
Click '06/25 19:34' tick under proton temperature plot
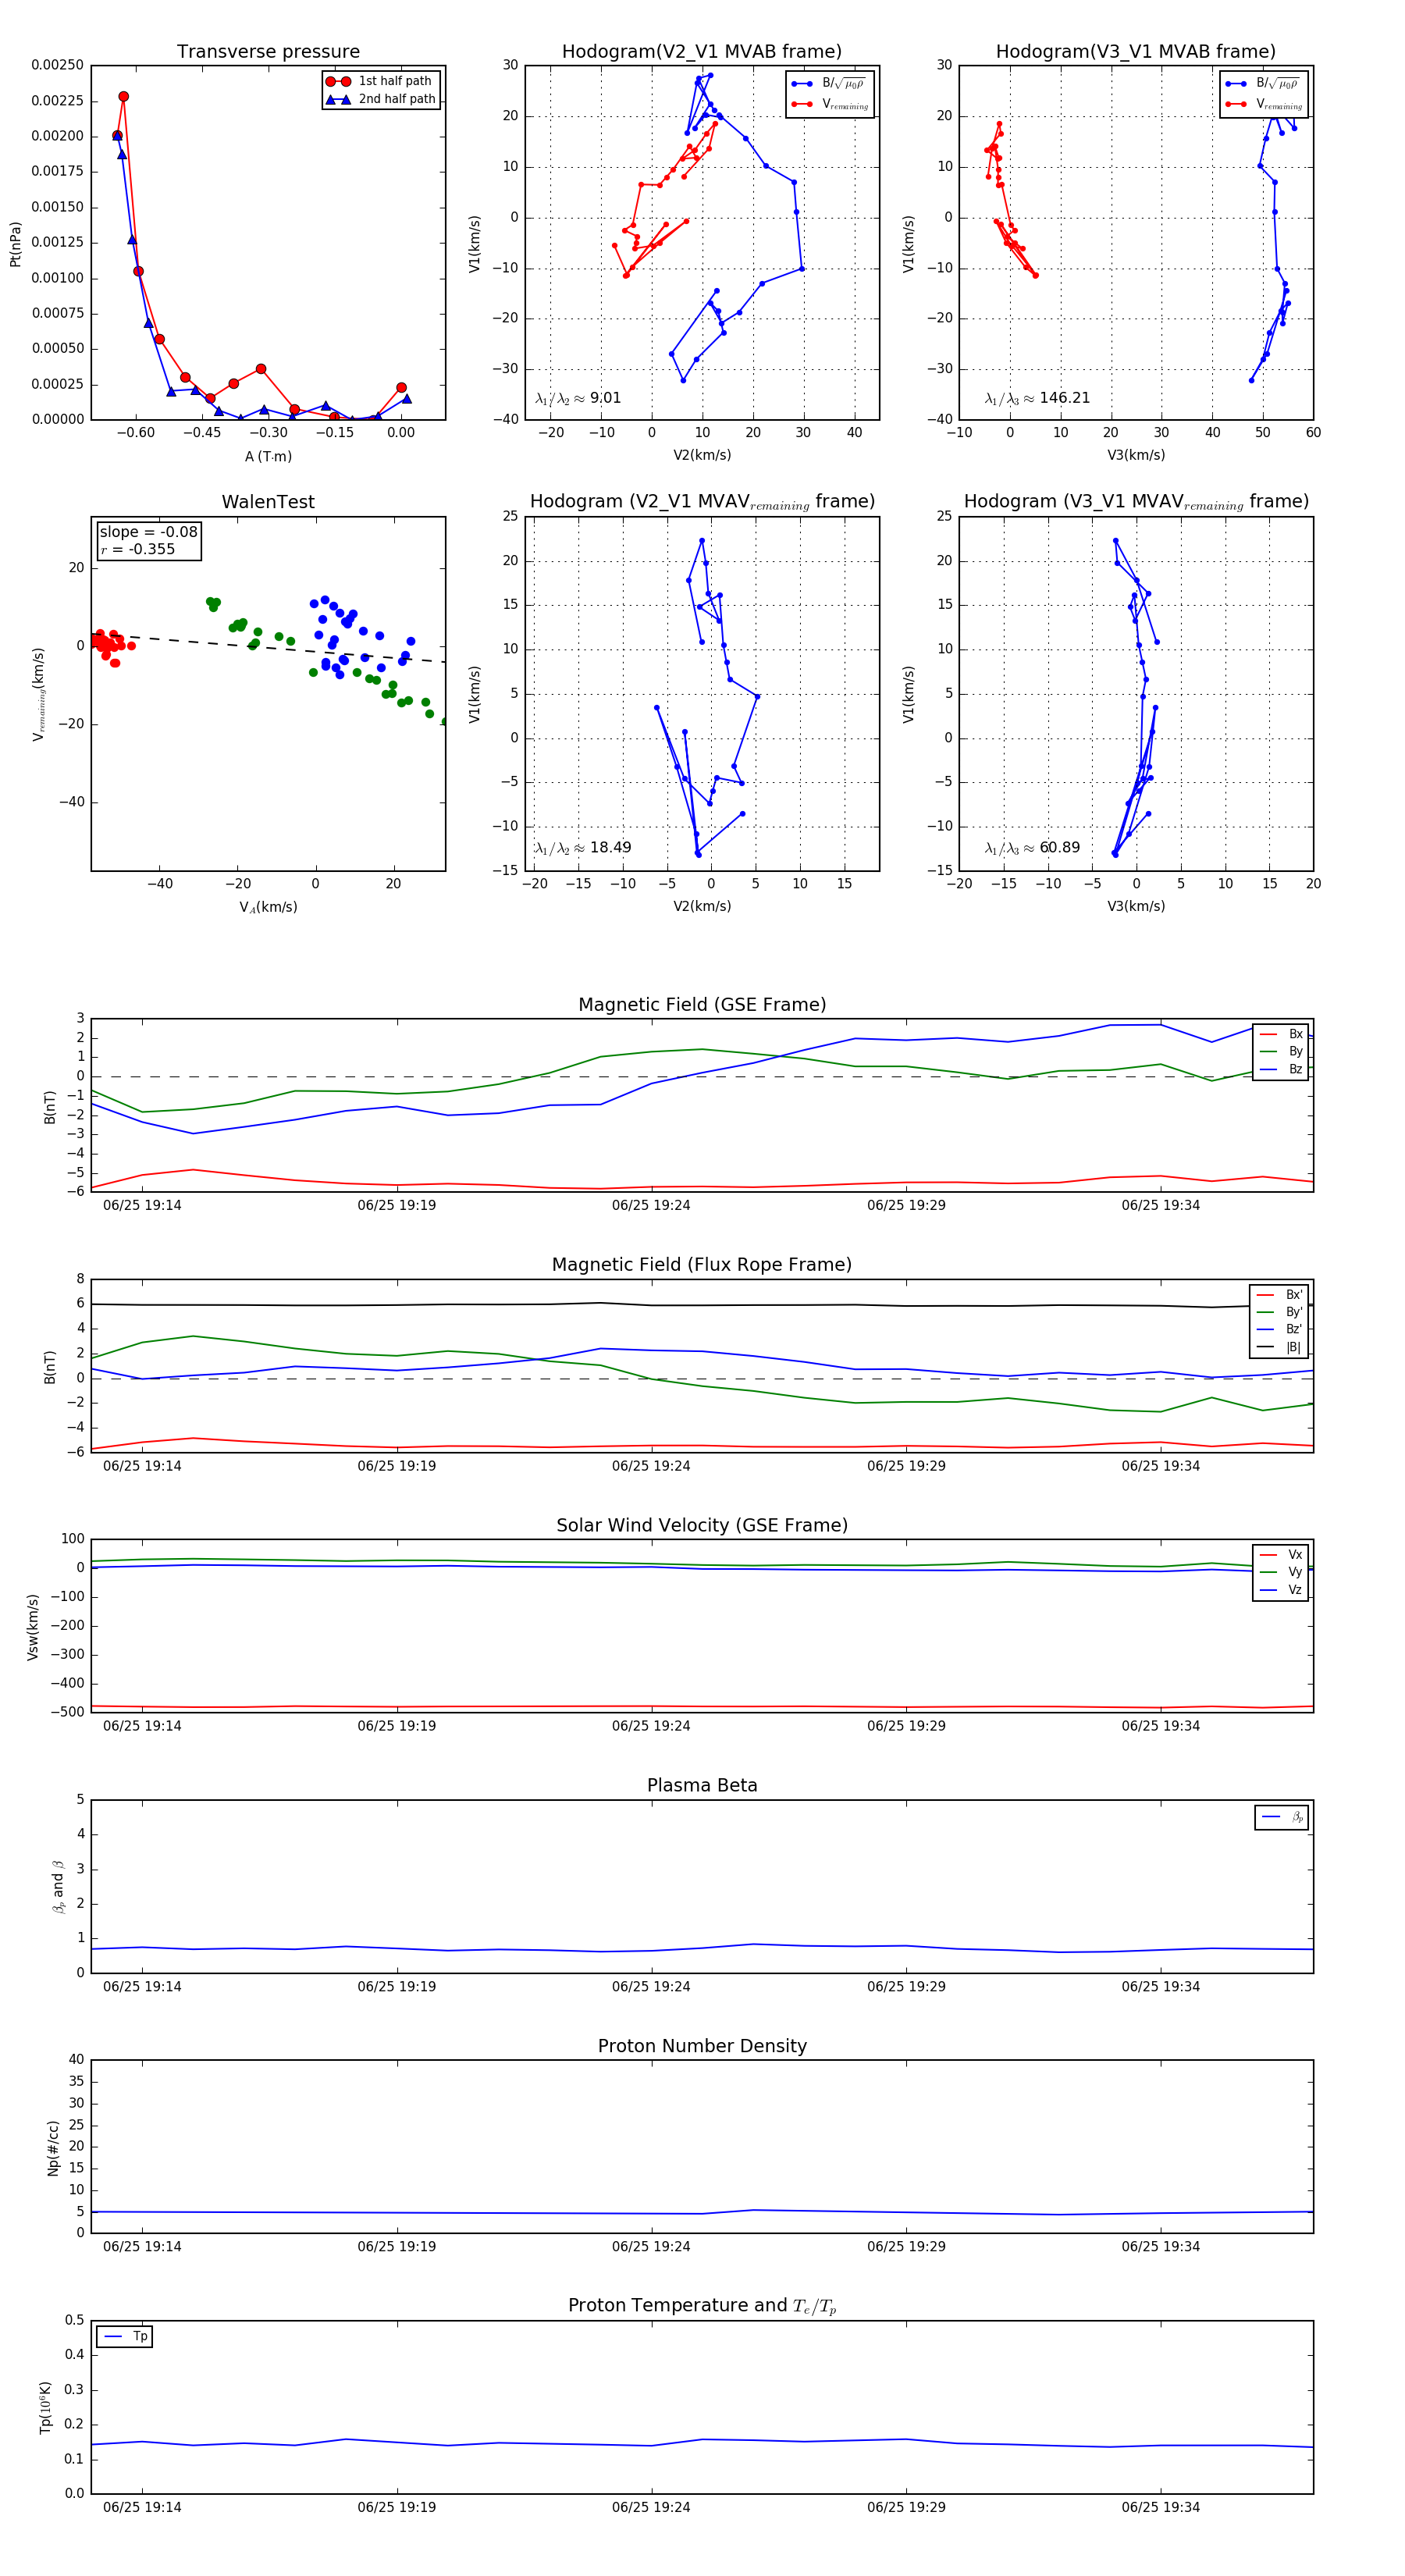(1160, 2507)
